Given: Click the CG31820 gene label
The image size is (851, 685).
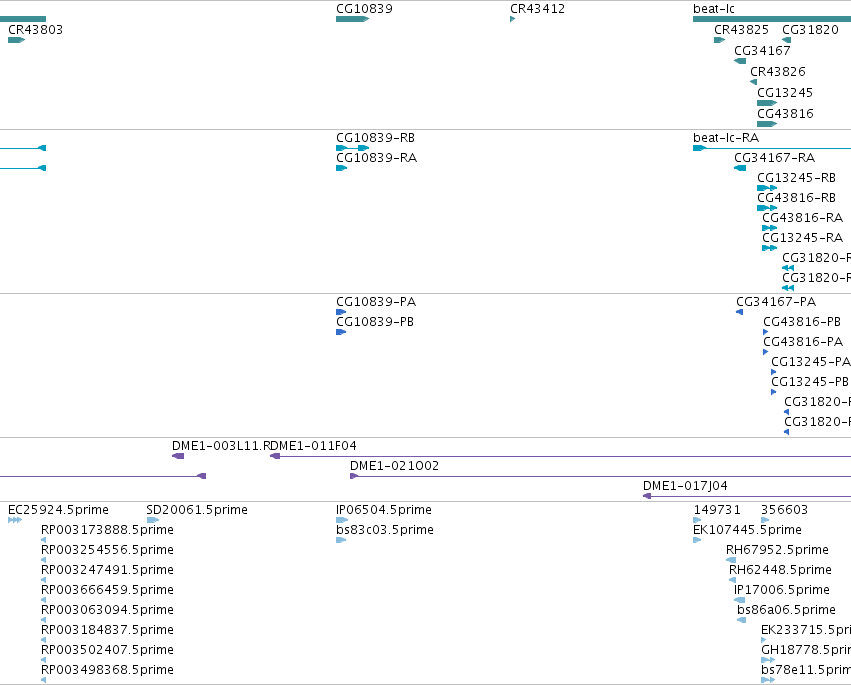Looking at the screenshot, I should pos(810,29).
